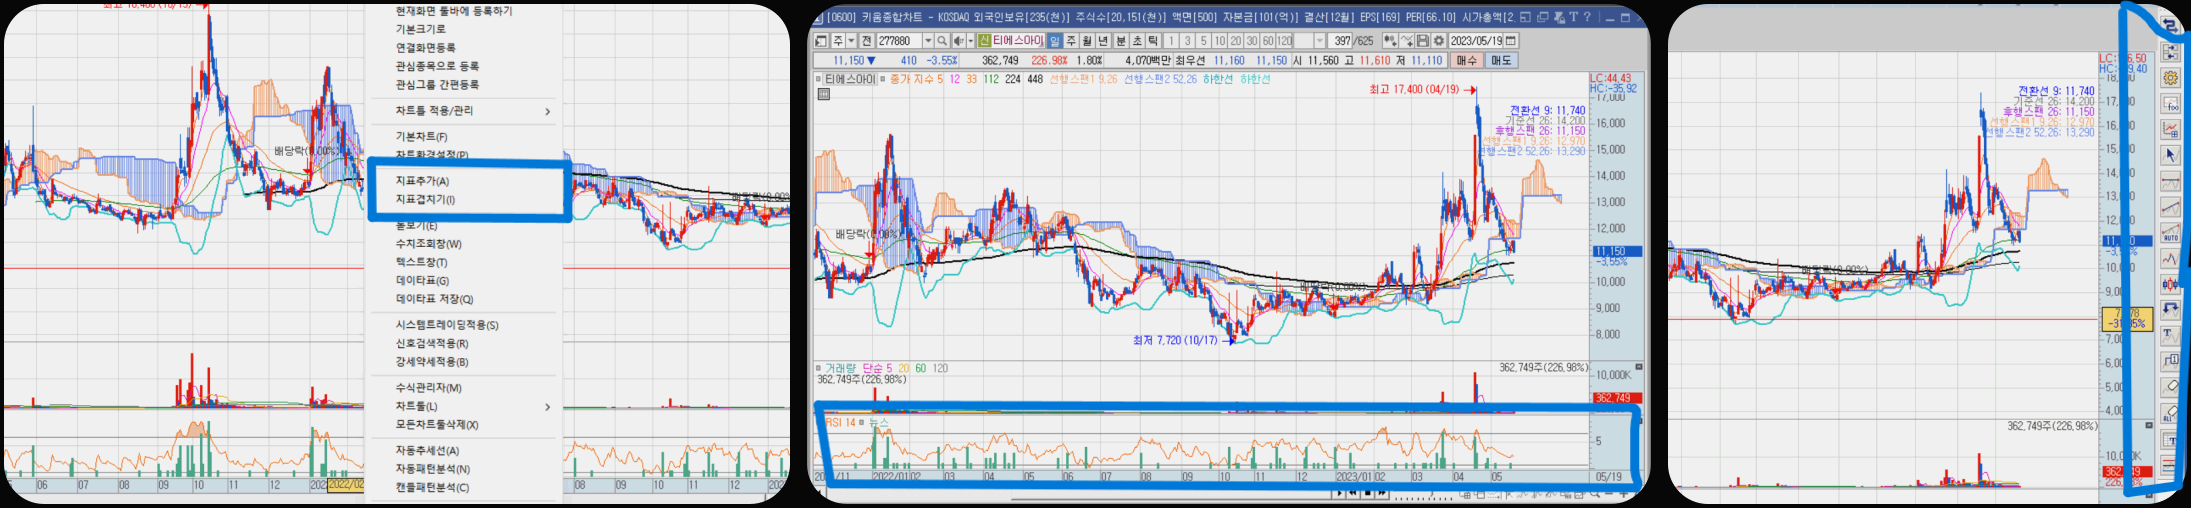2191x508 pixels.
Task: Click the 397 bar count field
Action: [x=1339, y=41]
